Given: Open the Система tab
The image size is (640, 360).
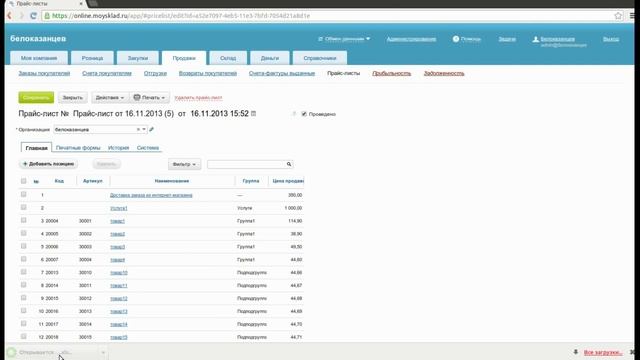Looking at the screenshot, I should [x=148, y=148].
